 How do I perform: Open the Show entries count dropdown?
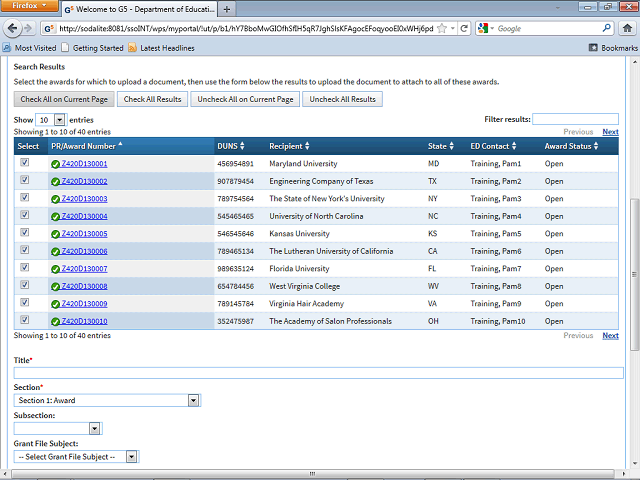tap(51, 119)
